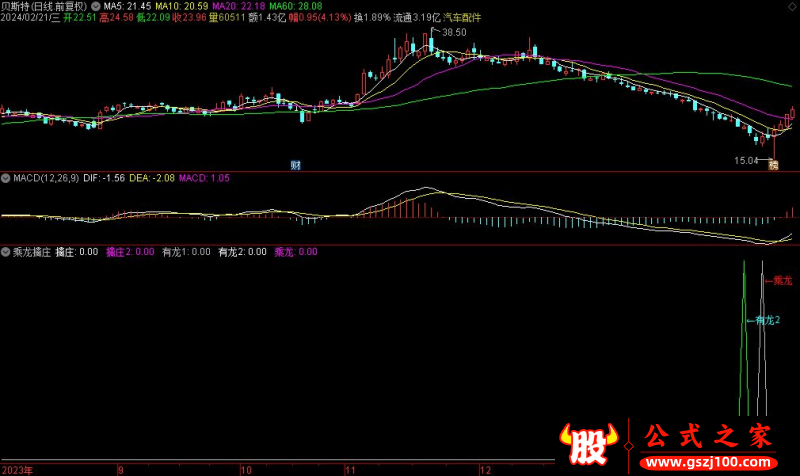Click the 38.50 high price marker
Screen dimensions: 800x476
tap(454, 33)
